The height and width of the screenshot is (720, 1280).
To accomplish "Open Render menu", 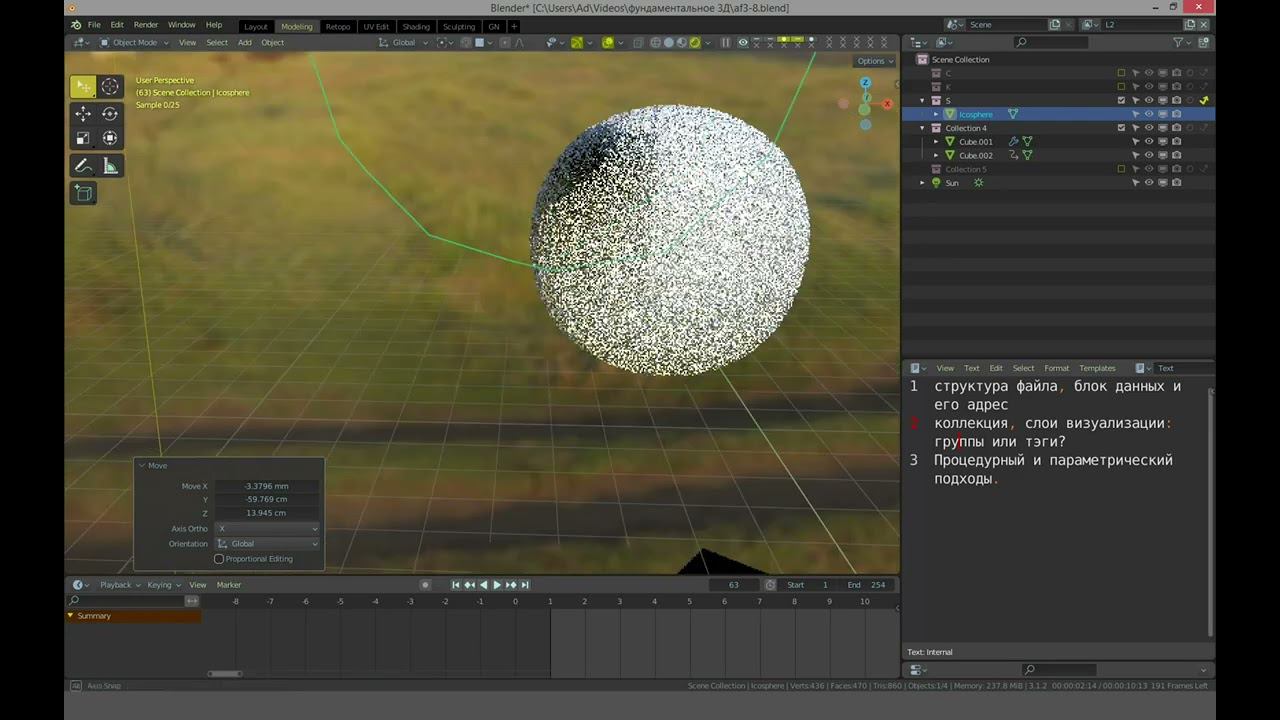I will [146, 25].
